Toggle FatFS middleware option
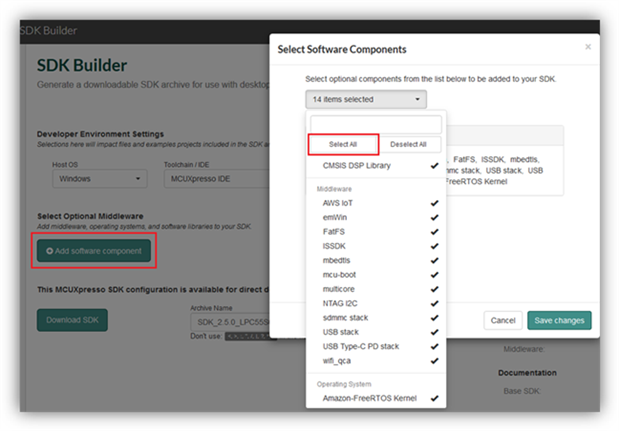 tap(376, 232)
